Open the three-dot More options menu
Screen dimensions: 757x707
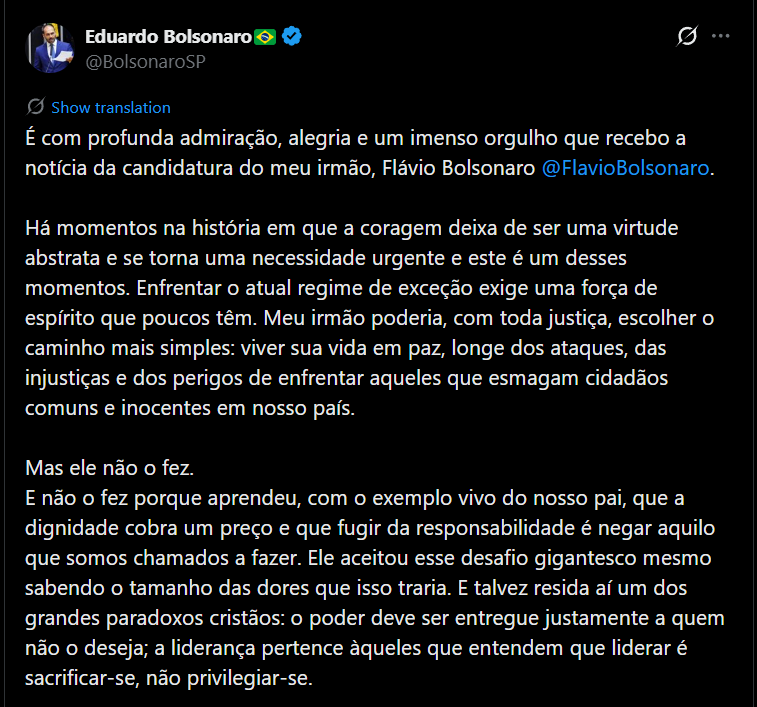pyautogui.click(x=721, y=37)
